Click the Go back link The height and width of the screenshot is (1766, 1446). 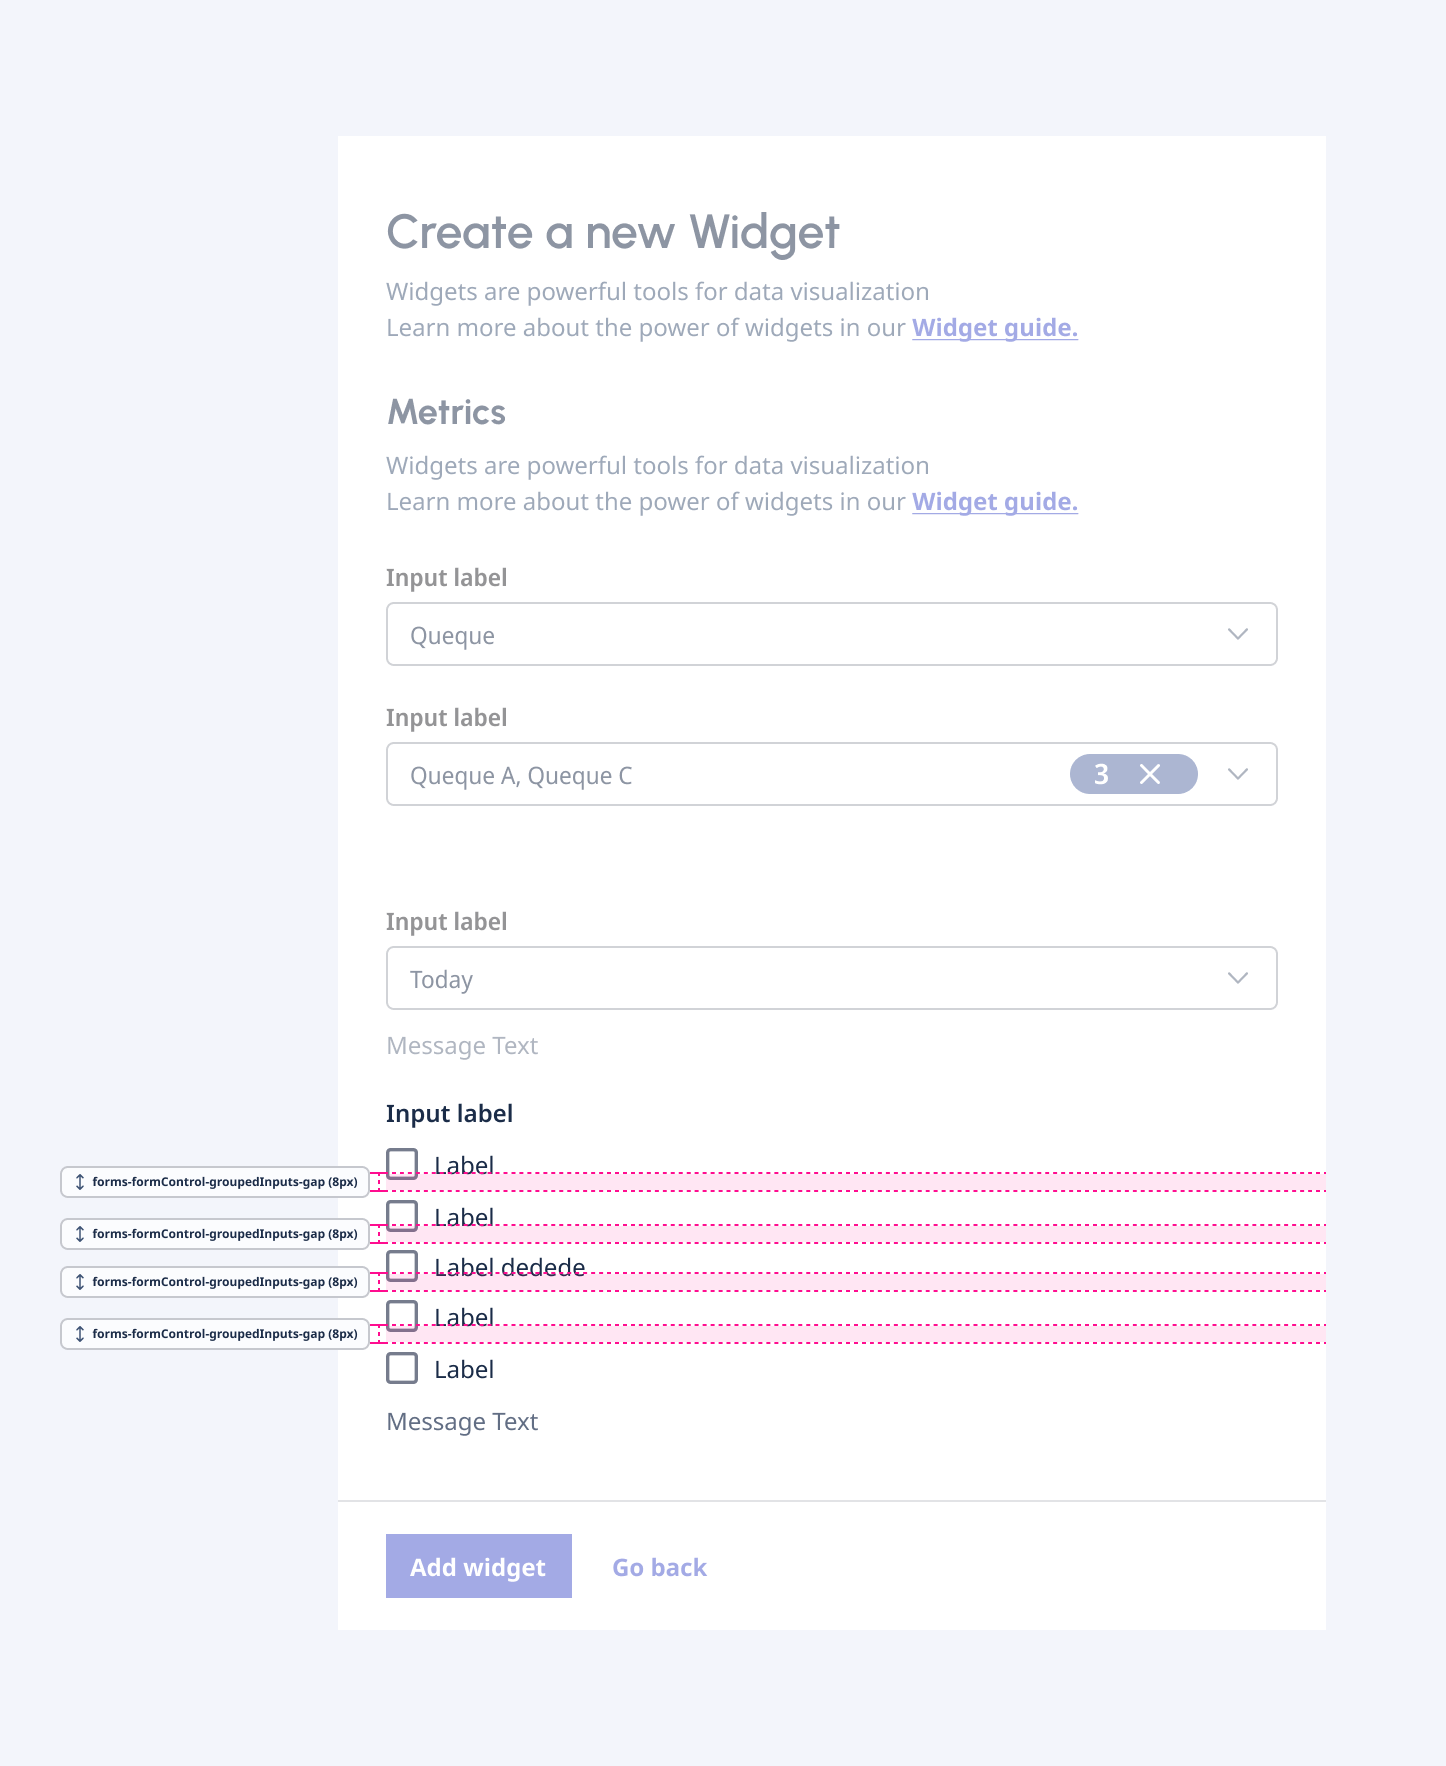click(x=659, y=1567)
